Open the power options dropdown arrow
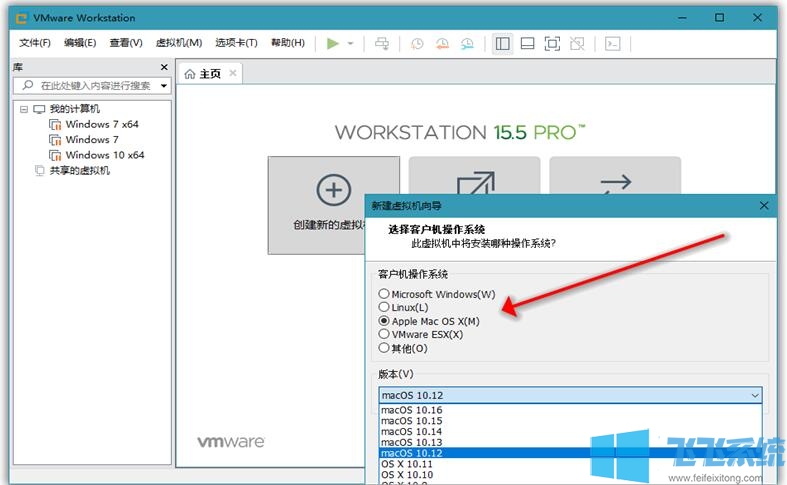Screen dimensions: 787x485 [350, 44]
